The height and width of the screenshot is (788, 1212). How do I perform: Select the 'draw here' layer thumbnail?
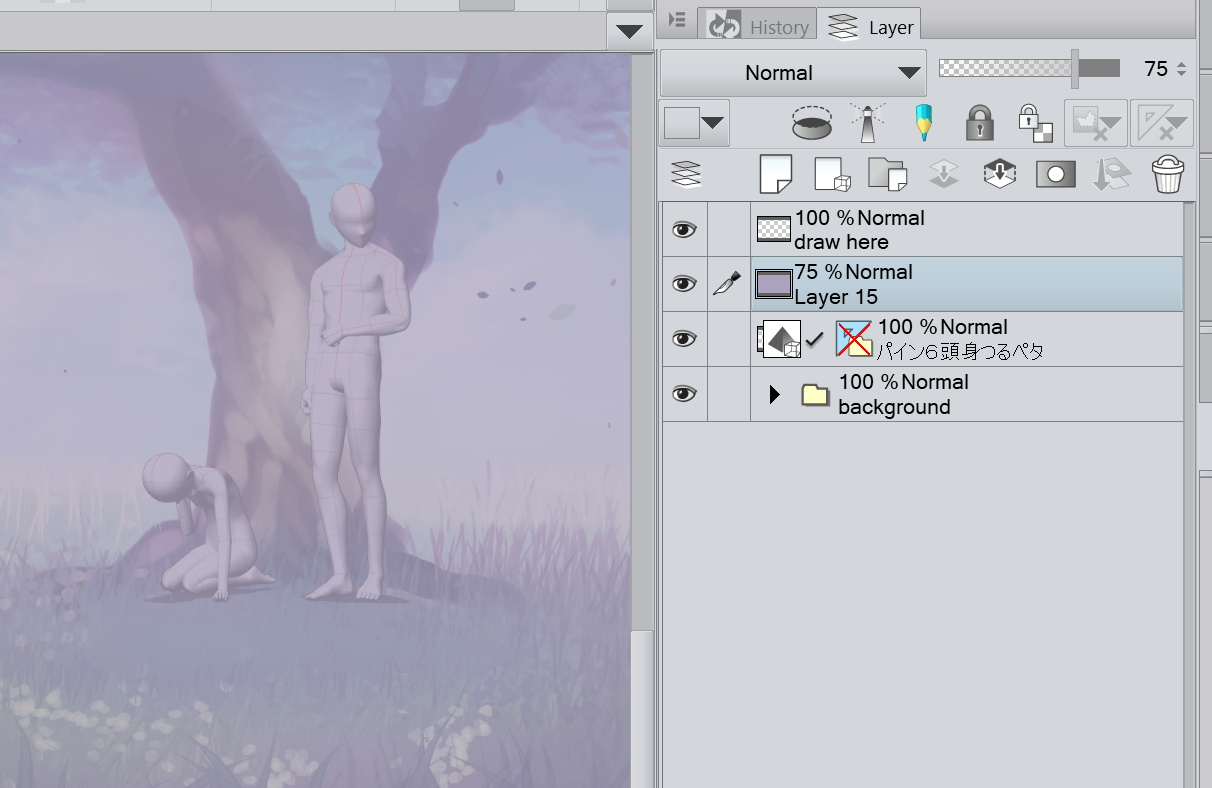773,229
